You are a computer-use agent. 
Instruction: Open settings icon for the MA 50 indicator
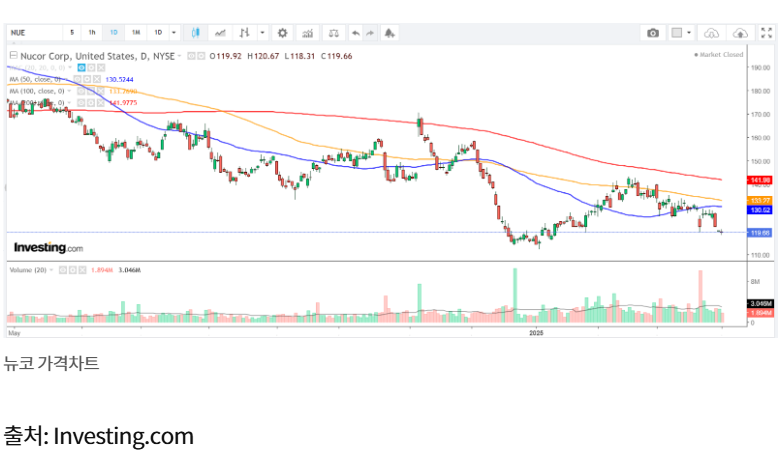pyautogui.click(x=87, y=79)
